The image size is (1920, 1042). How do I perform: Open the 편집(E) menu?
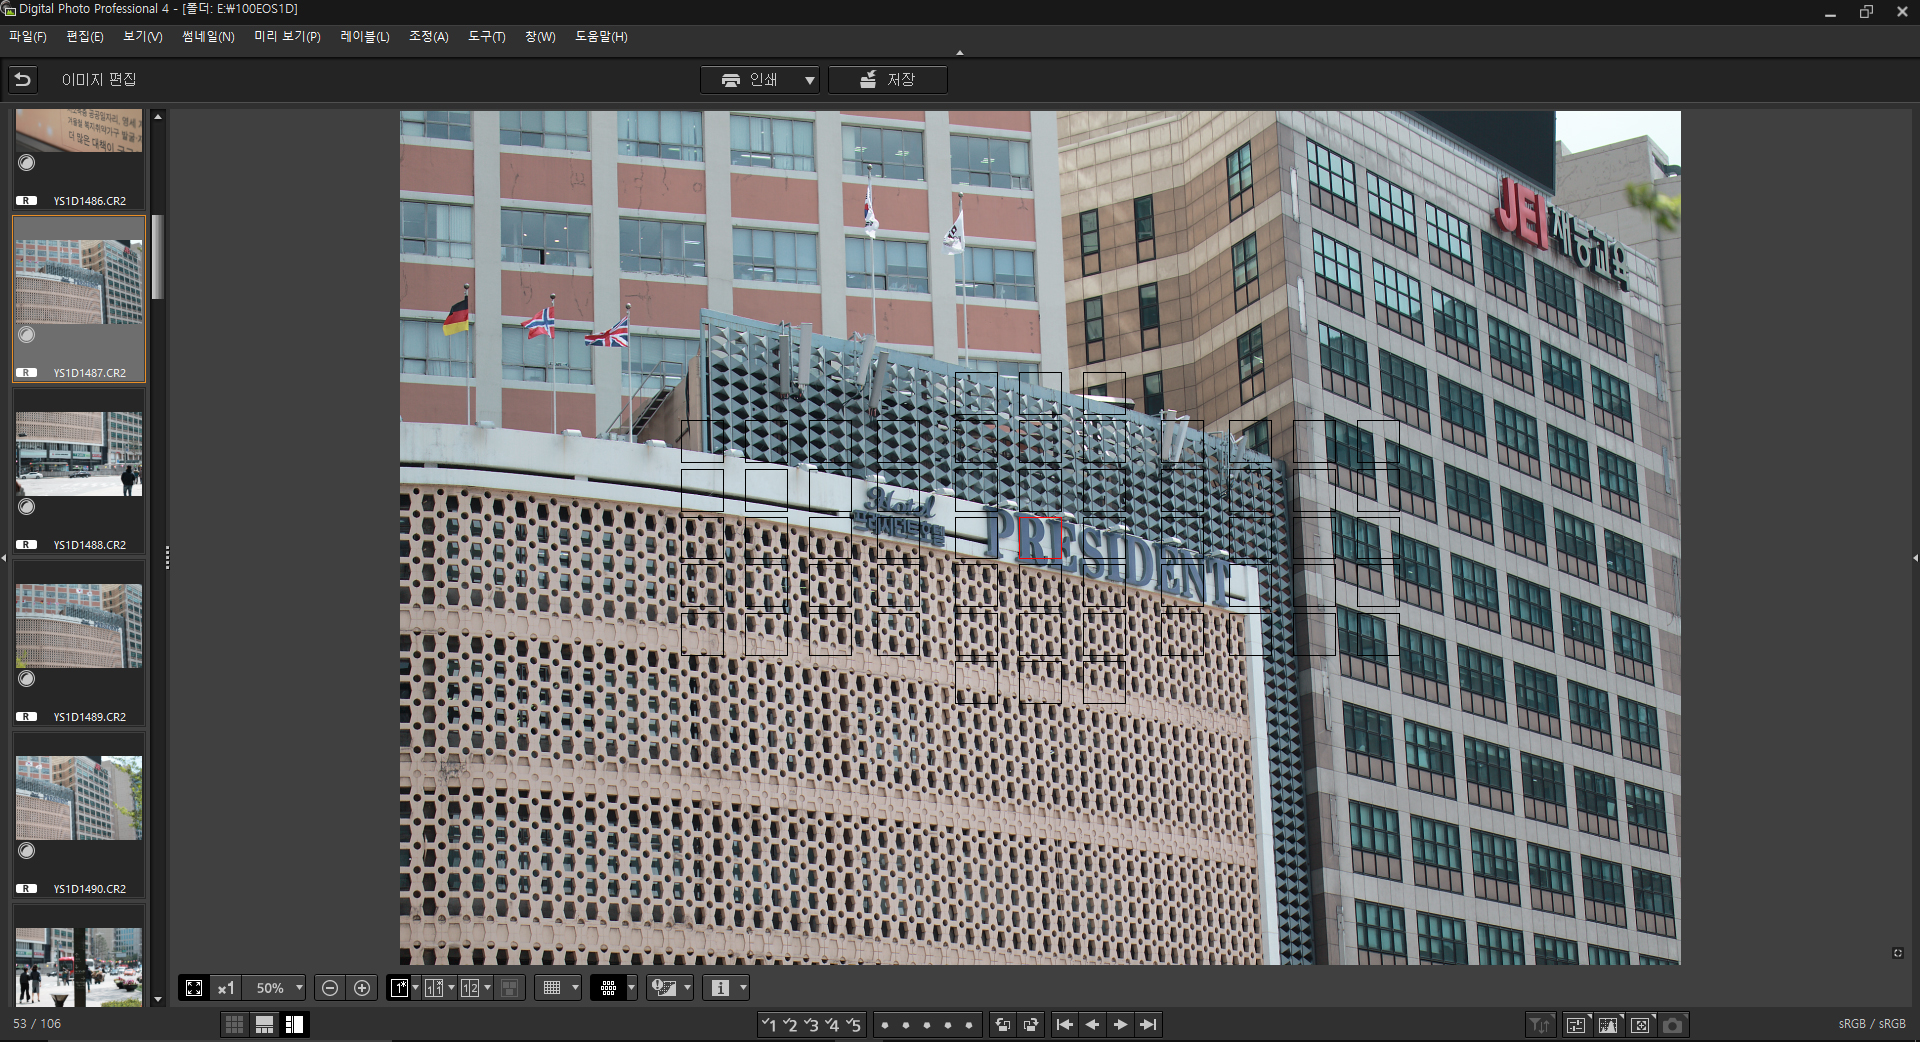click(x=85, y=37)
